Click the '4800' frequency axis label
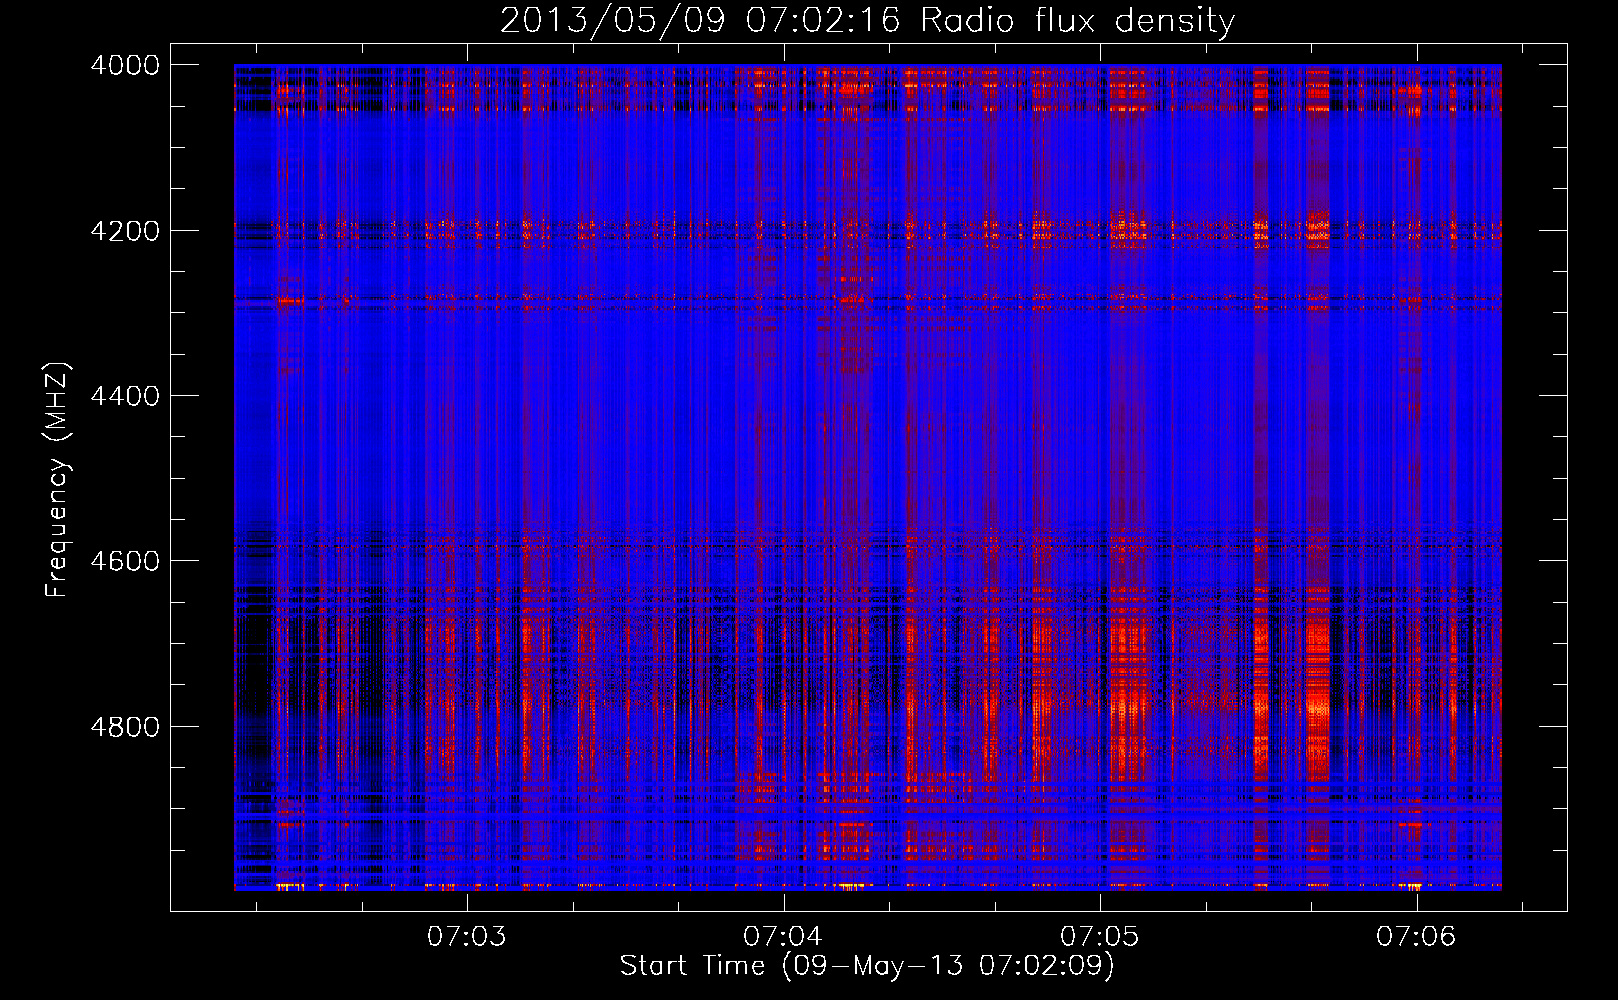 125,727
